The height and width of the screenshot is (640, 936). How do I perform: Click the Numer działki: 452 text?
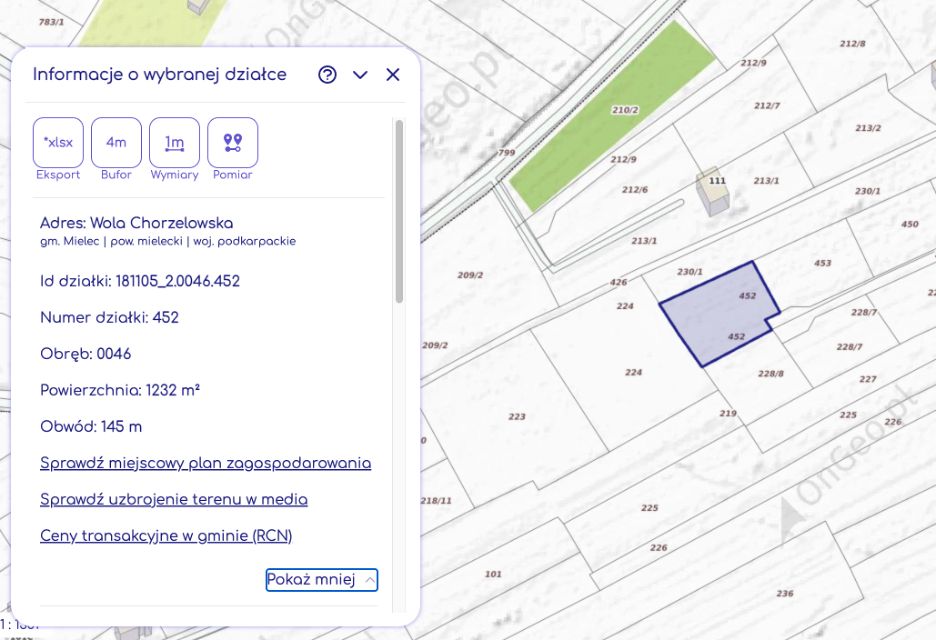pos(109,318)
